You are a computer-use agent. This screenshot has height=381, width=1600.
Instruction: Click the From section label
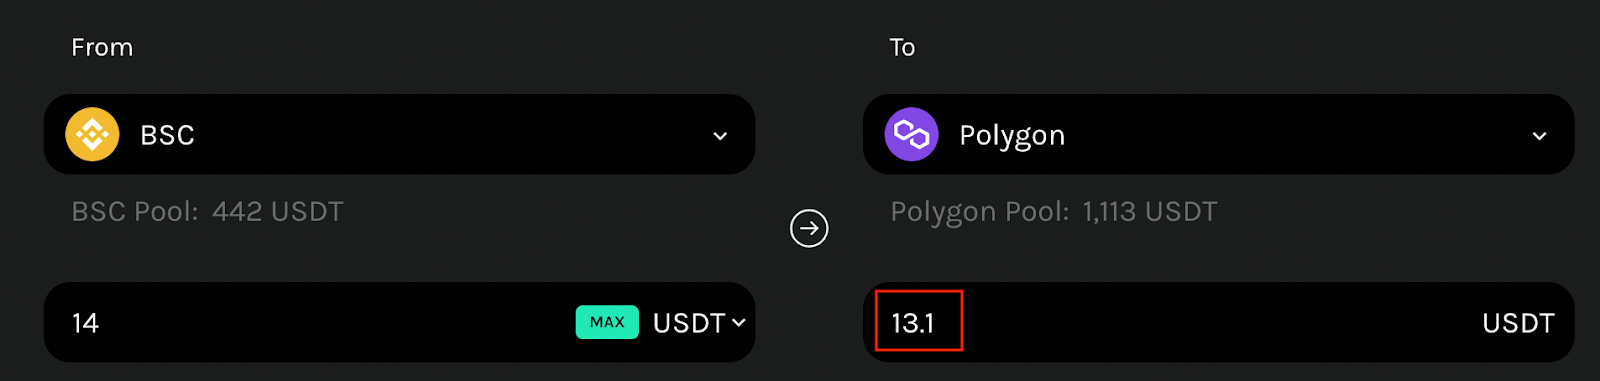point(102,47)
